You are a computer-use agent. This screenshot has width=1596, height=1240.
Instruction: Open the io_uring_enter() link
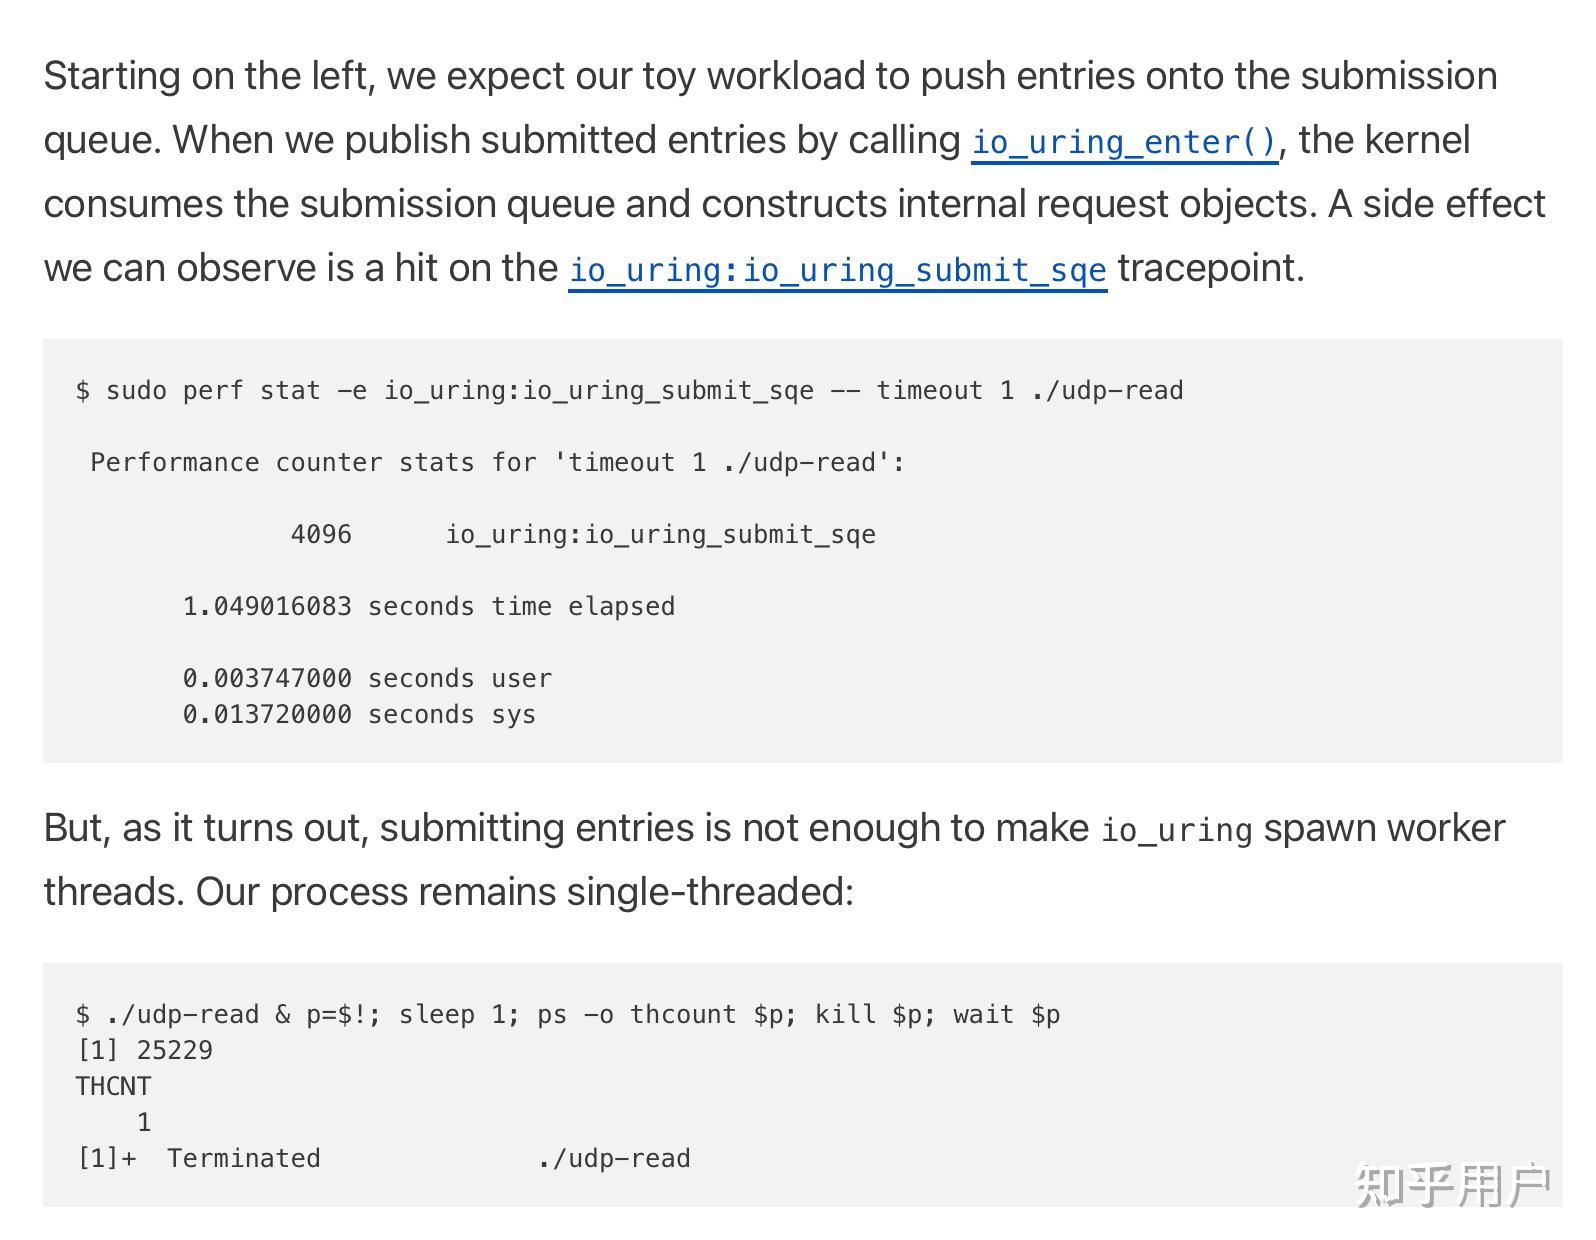pos(1124,142)
